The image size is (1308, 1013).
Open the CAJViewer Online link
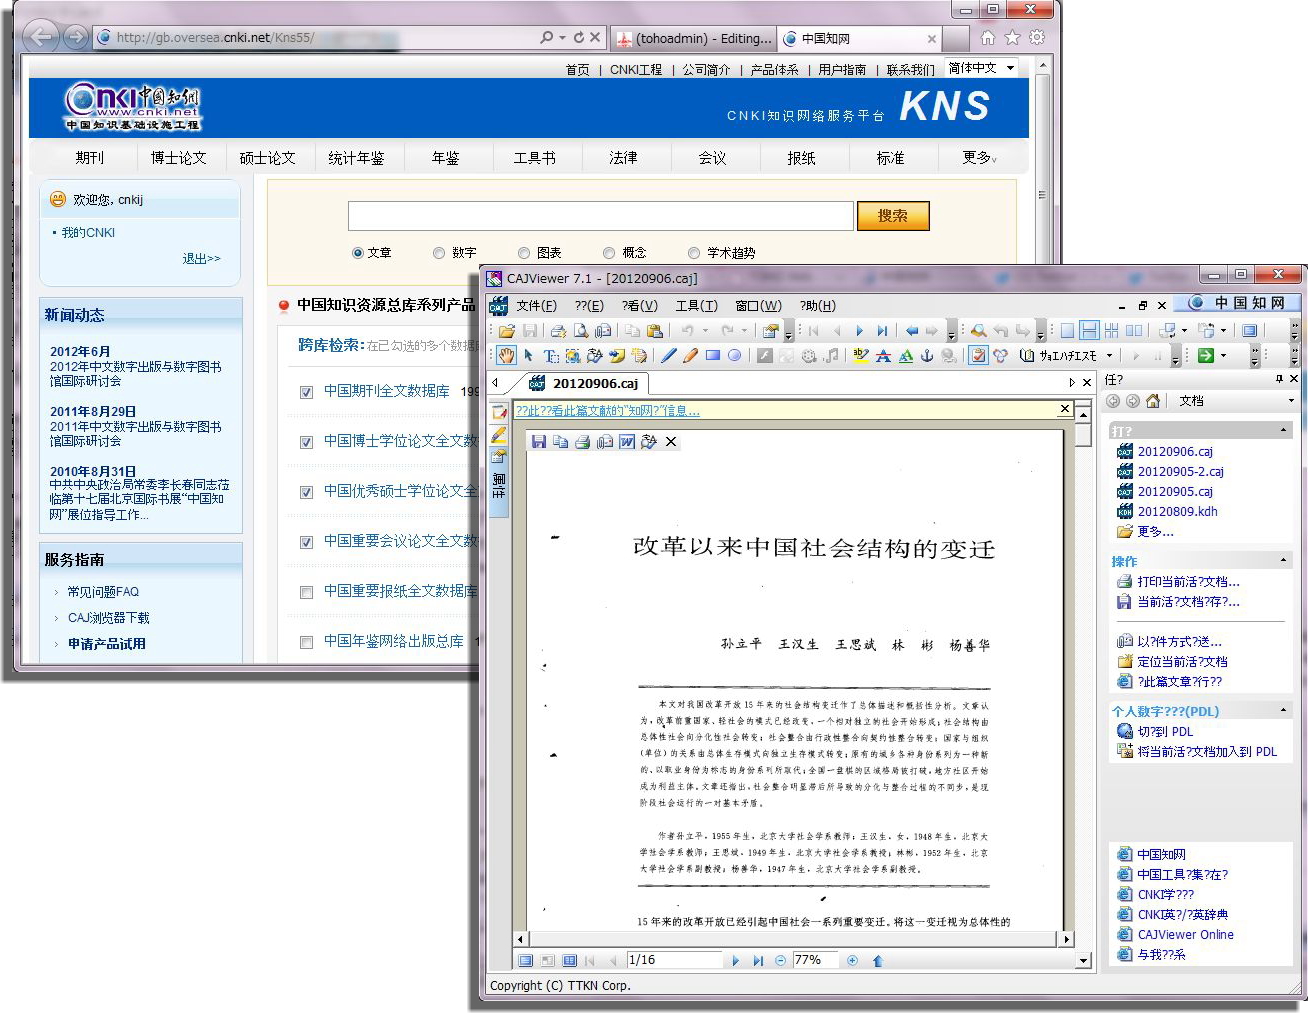[x=1185, y=935]
